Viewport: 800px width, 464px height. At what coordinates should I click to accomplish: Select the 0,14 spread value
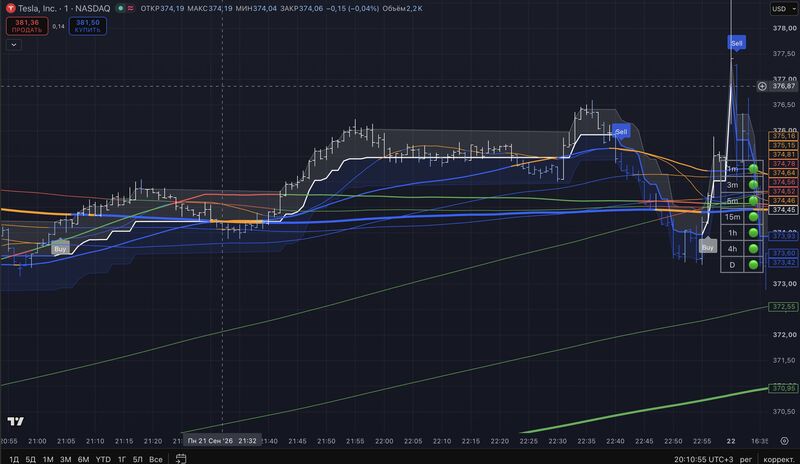59,27
